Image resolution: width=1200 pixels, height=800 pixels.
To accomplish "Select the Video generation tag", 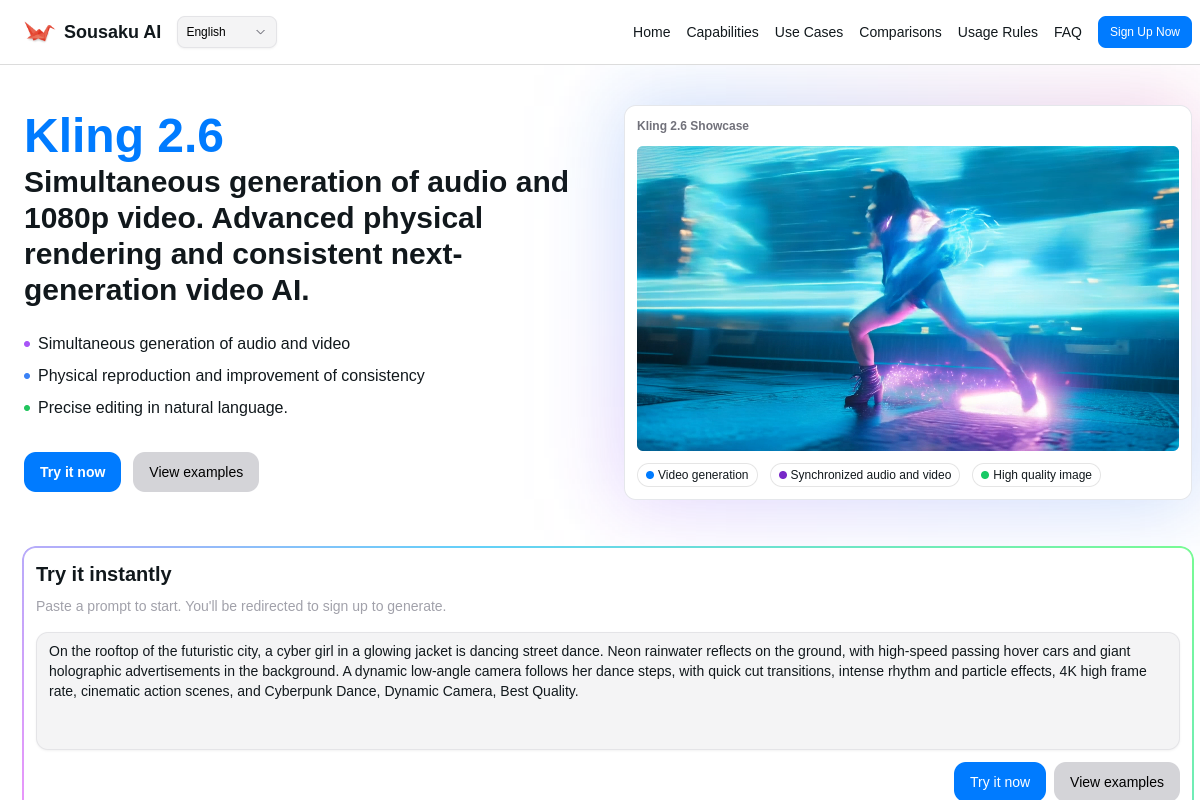I will tap(697, 475).
